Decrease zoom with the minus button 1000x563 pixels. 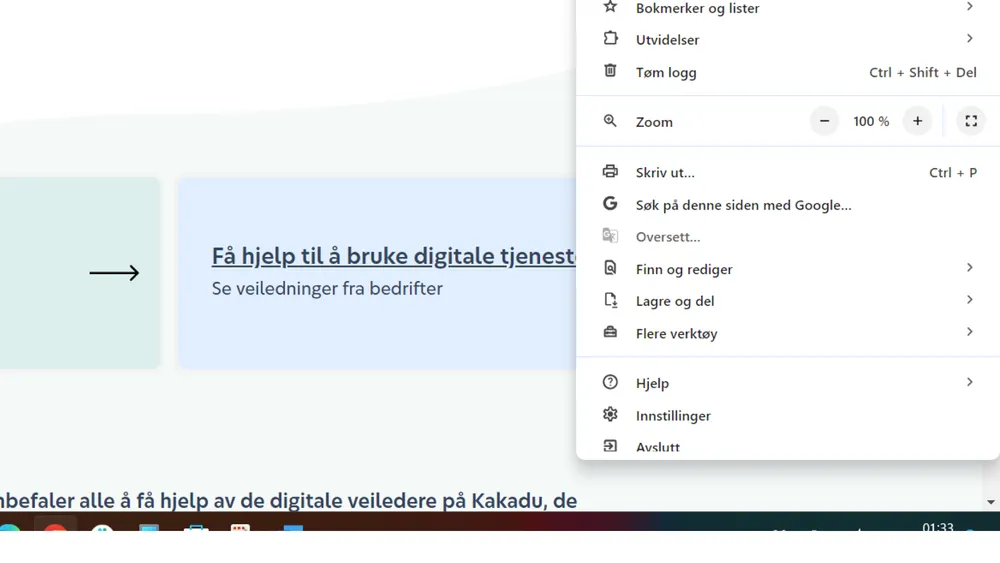(824, 121)
